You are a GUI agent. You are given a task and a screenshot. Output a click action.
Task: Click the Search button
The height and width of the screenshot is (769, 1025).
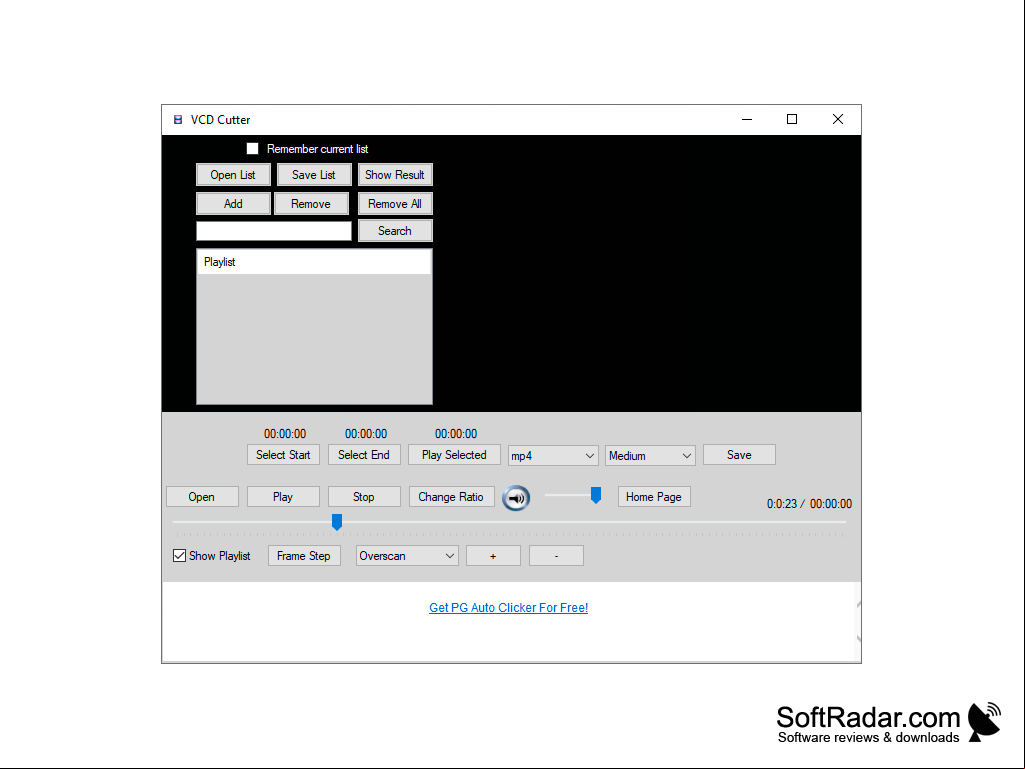[x=395, y=231]
